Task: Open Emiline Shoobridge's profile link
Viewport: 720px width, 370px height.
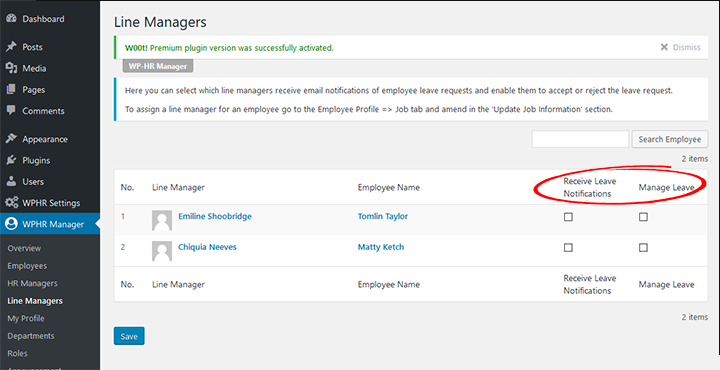Action: [x=215, y=216]
